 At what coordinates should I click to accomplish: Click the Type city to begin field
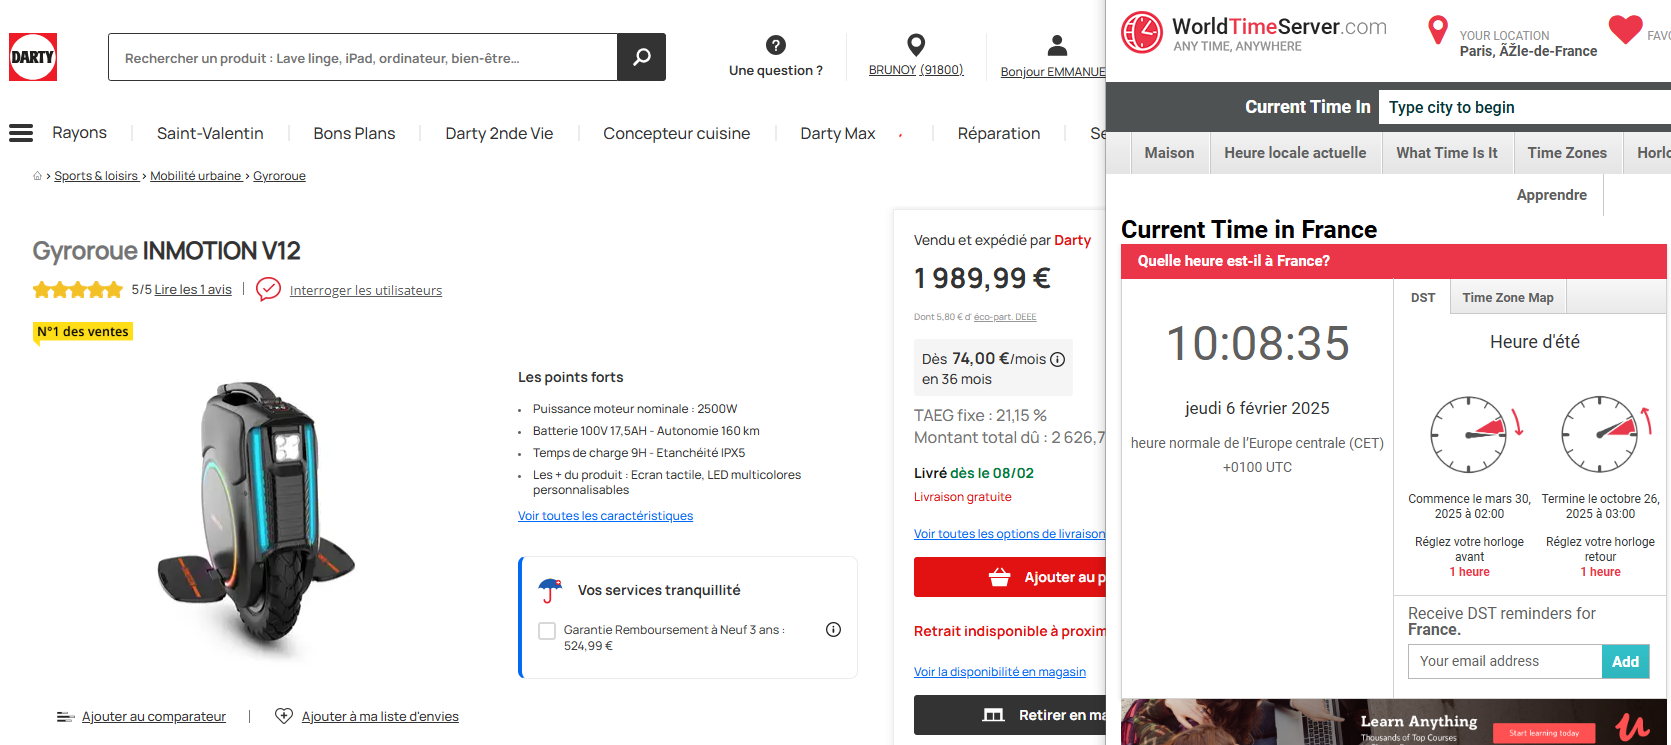1524,107
